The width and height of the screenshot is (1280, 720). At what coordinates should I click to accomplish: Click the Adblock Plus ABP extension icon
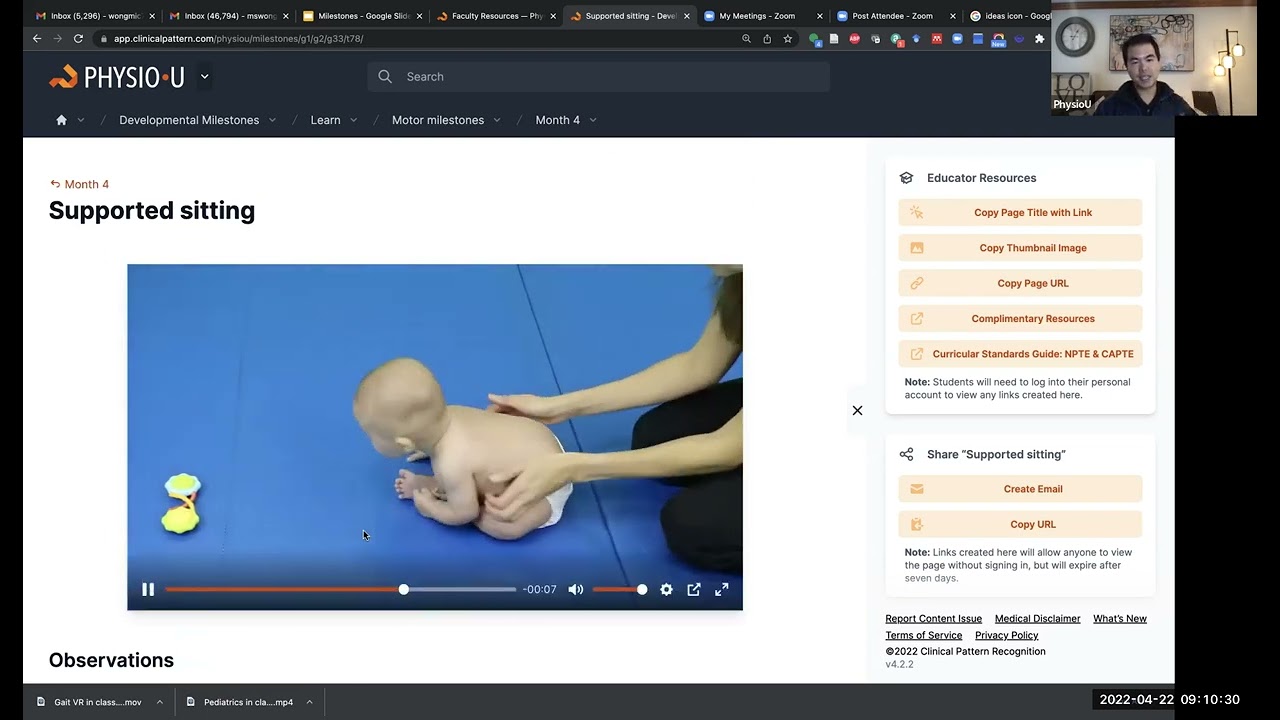(x=854, y=39)
